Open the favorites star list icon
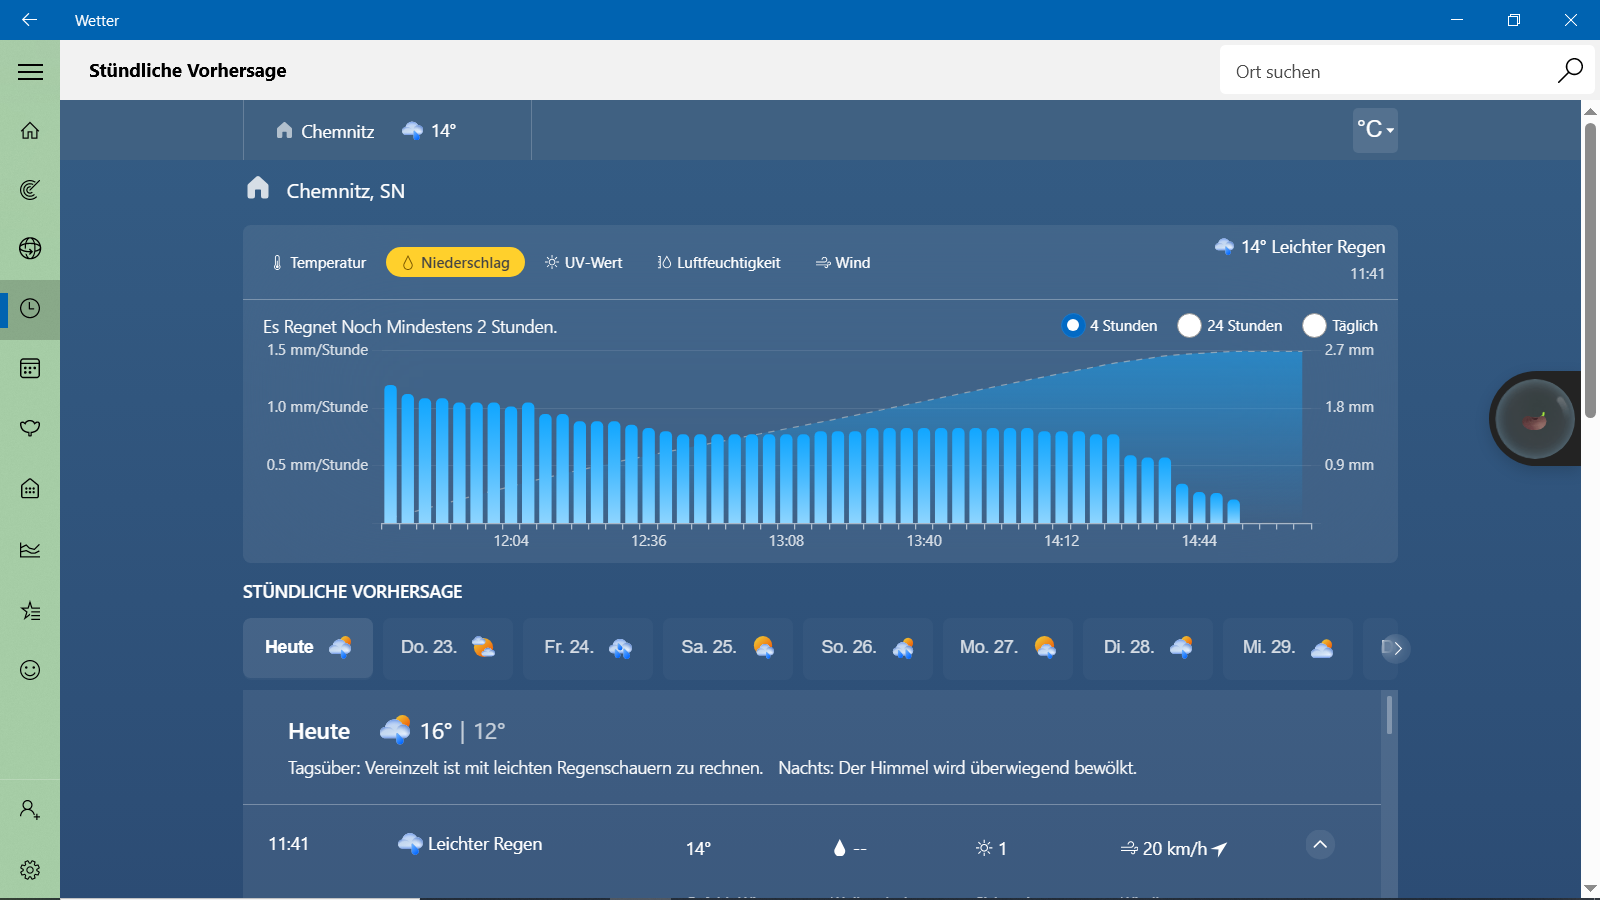The width and height of the screenshot is (1600, 900). point(30,610)
